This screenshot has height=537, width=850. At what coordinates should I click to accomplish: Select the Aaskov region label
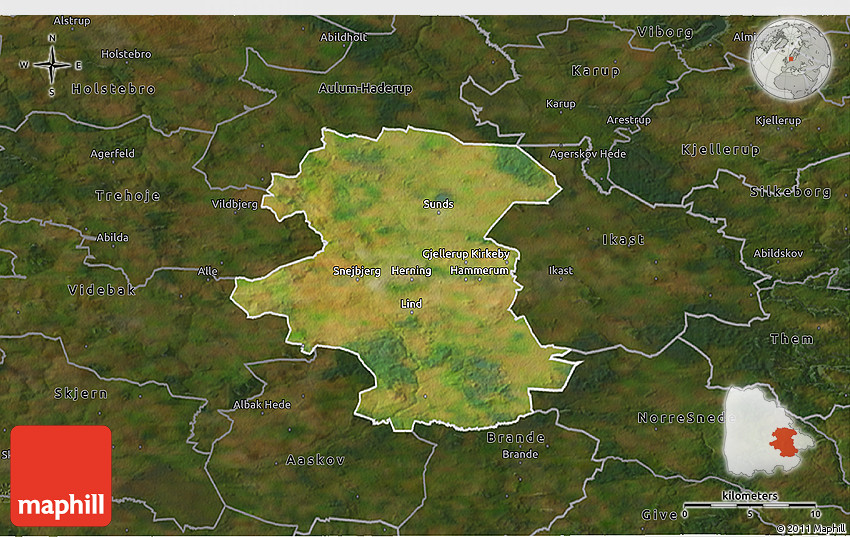pos(315,460)
